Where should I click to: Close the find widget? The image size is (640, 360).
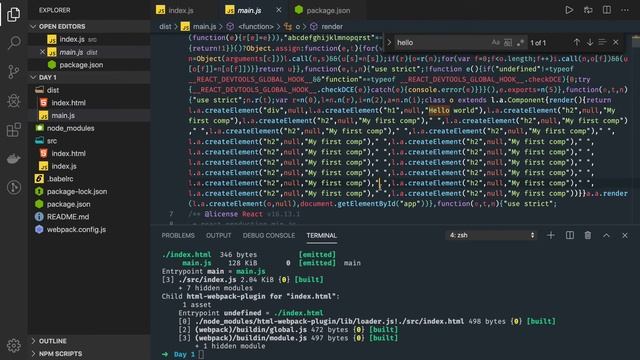[x=616, y=42]
